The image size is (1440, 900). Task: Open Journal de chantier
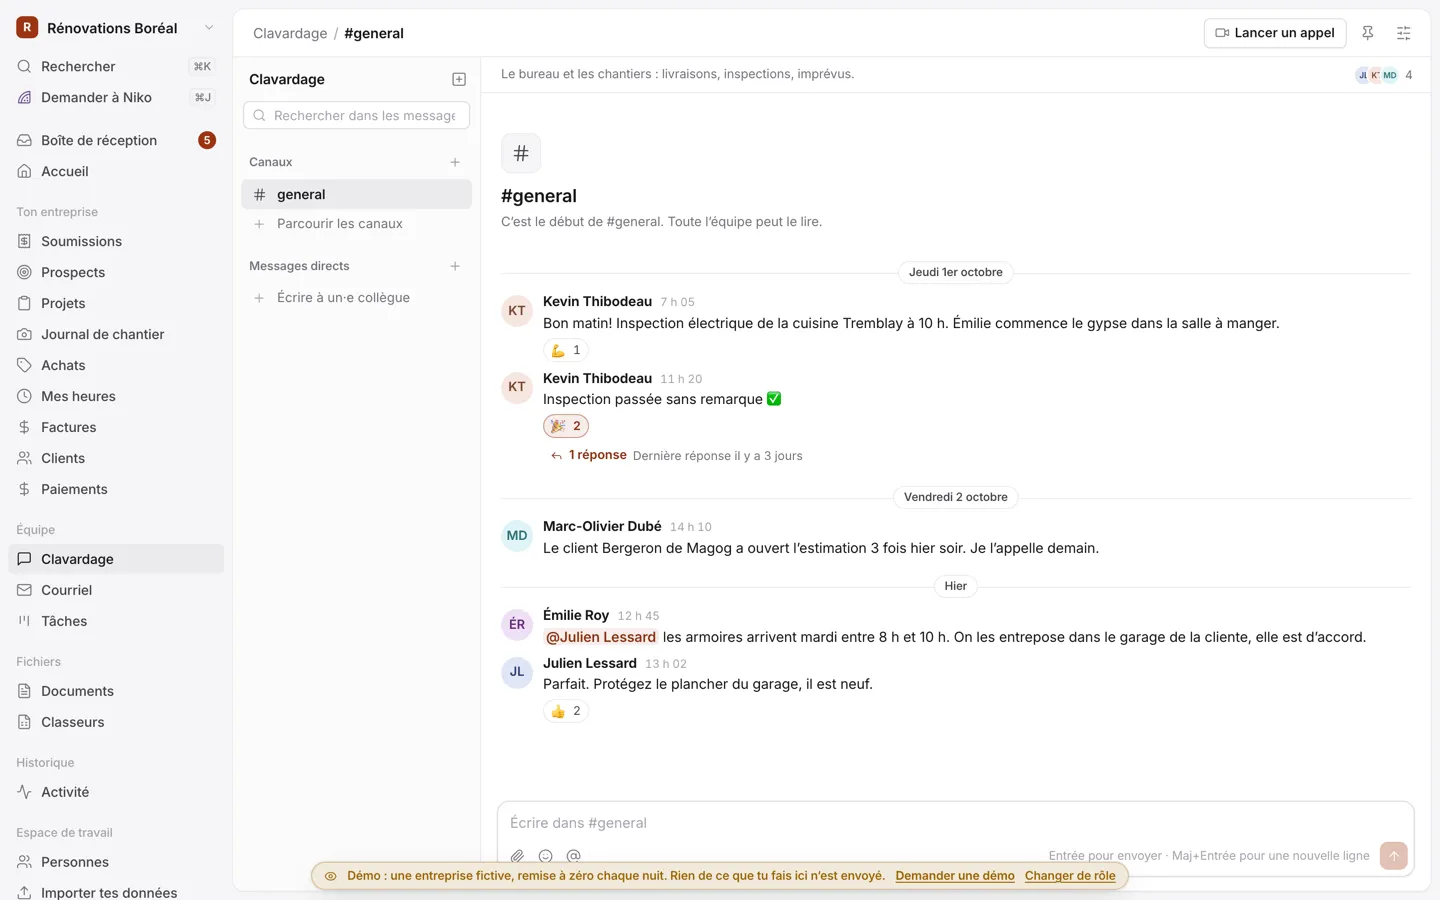(x=116, y=334)
